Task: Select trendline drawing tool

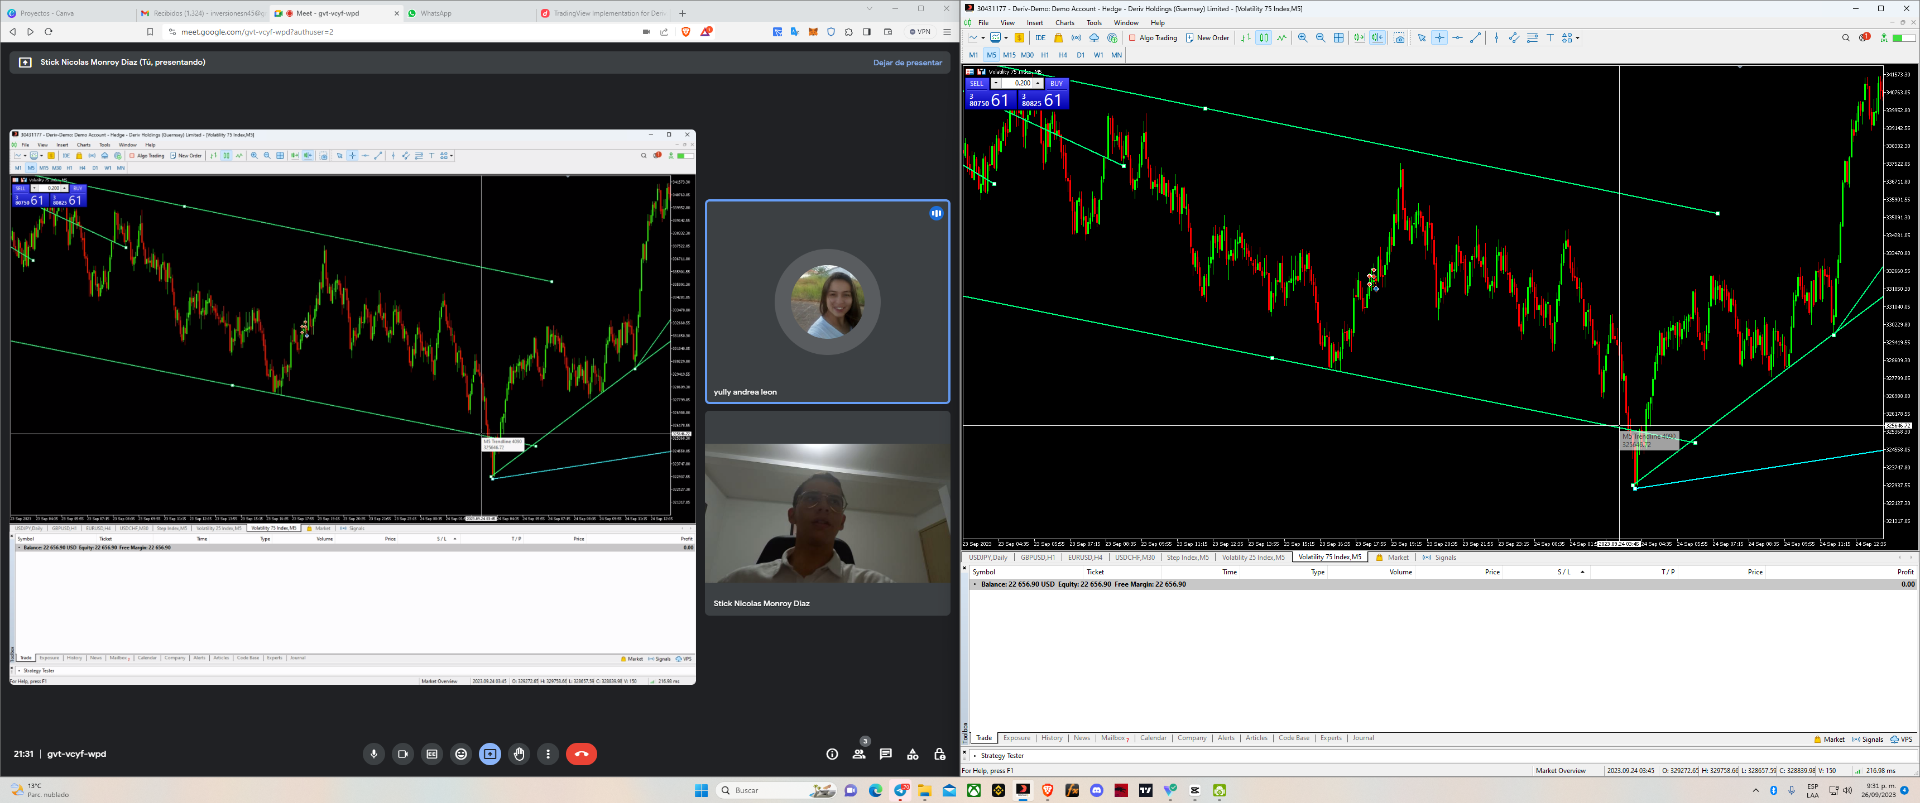Action: [x=1475, y=38]
